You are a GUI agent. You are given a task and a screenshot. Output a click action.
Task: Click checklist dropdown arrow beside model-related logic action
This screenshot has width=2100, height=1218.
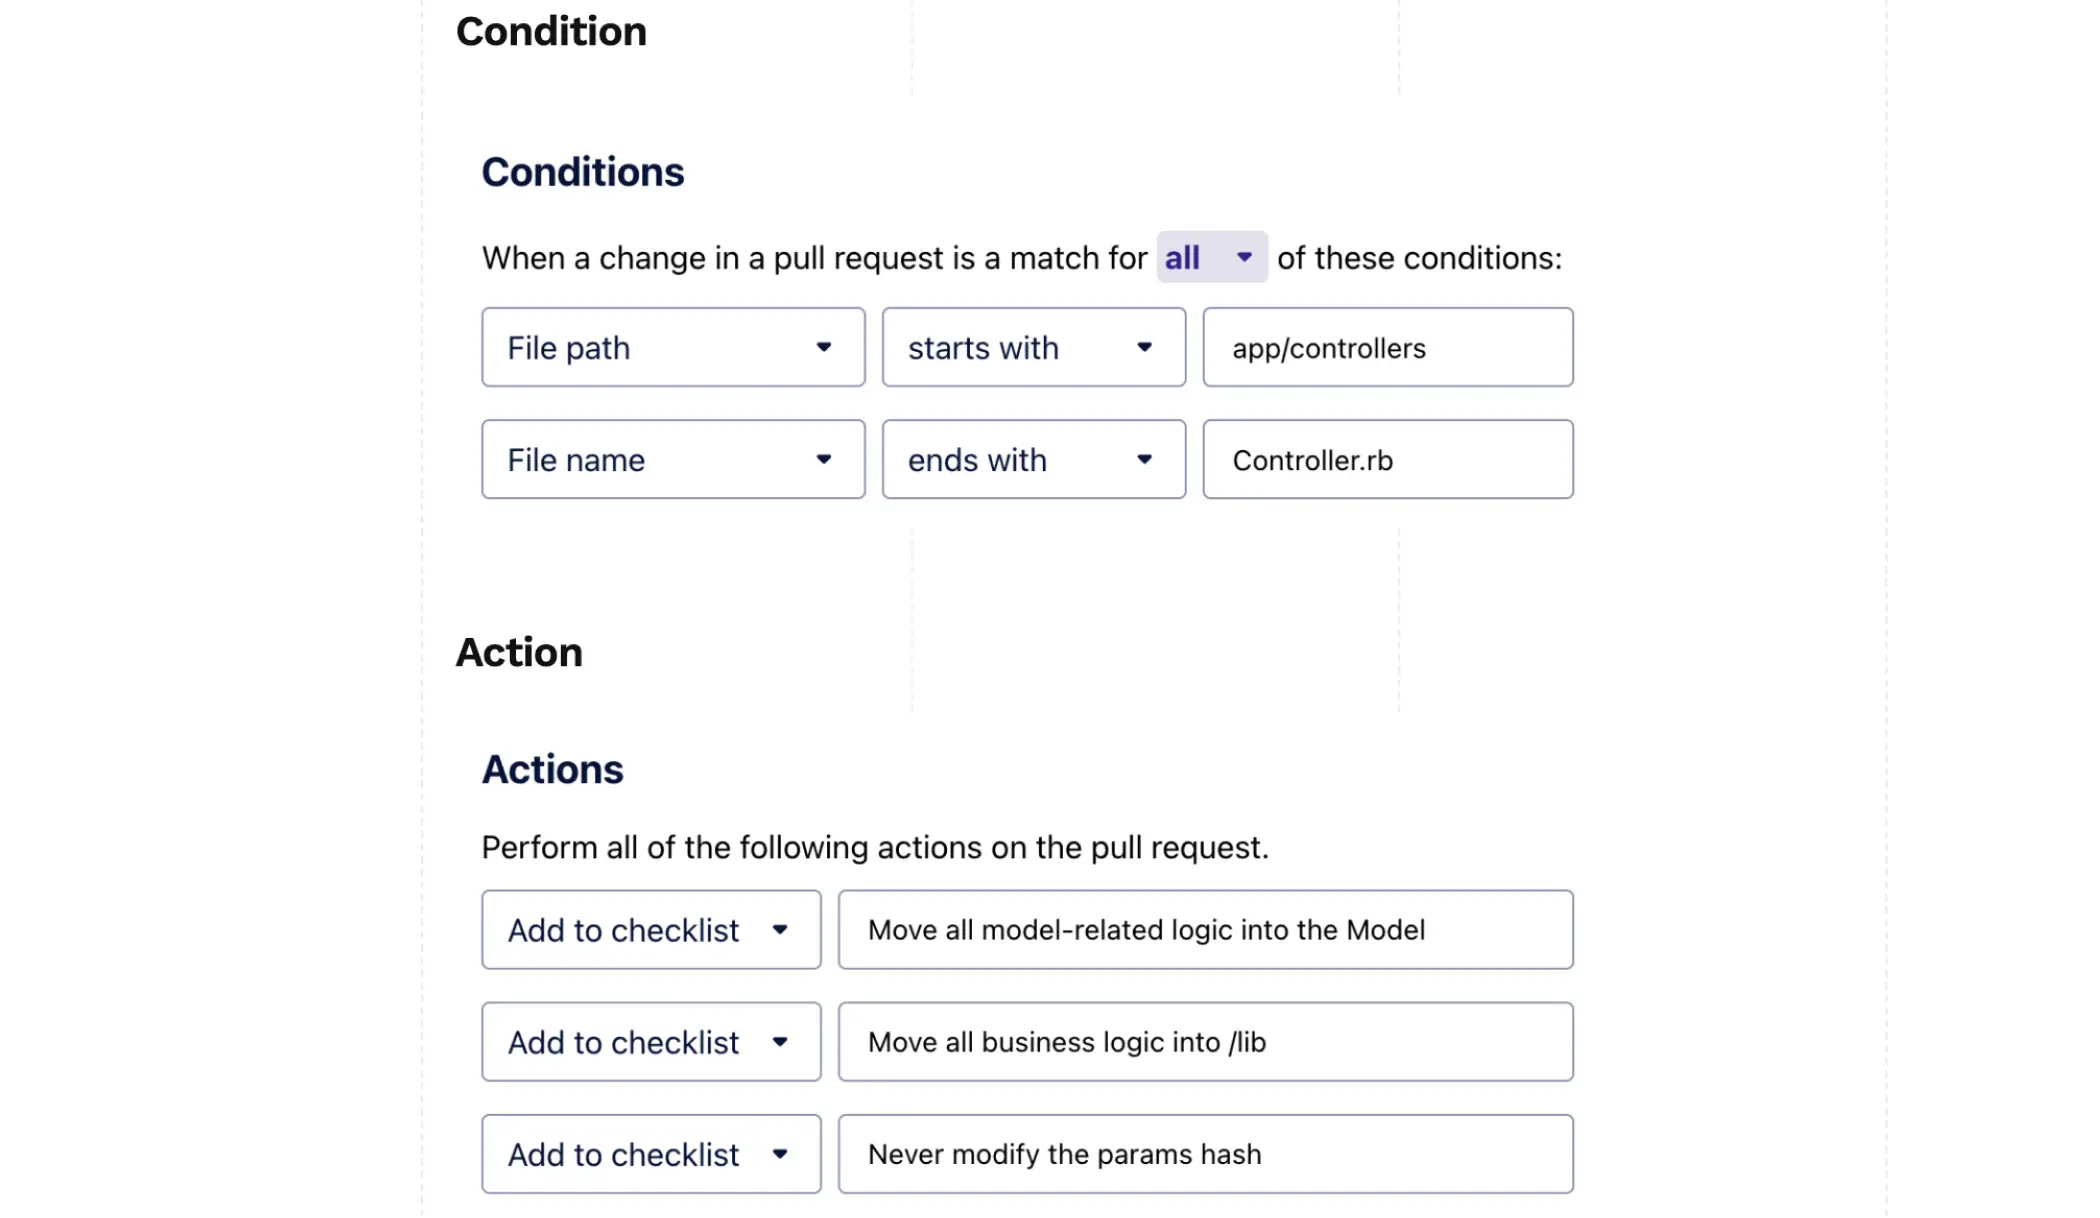pos(780,930)
